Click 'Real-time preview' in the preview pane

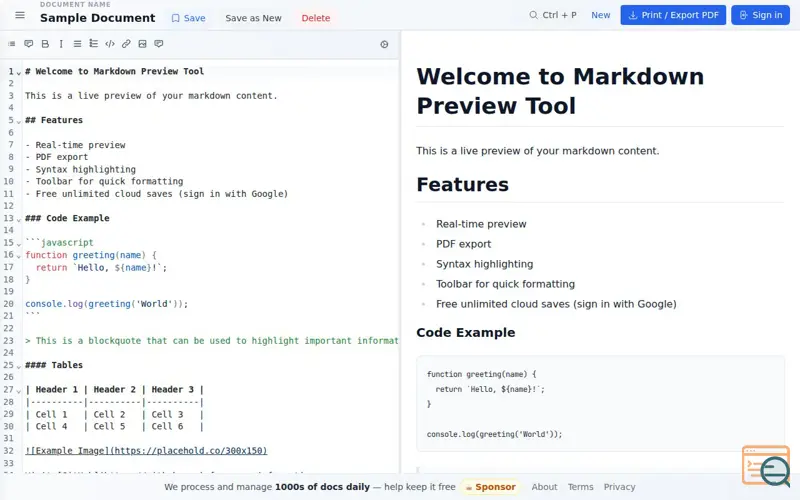481,224
